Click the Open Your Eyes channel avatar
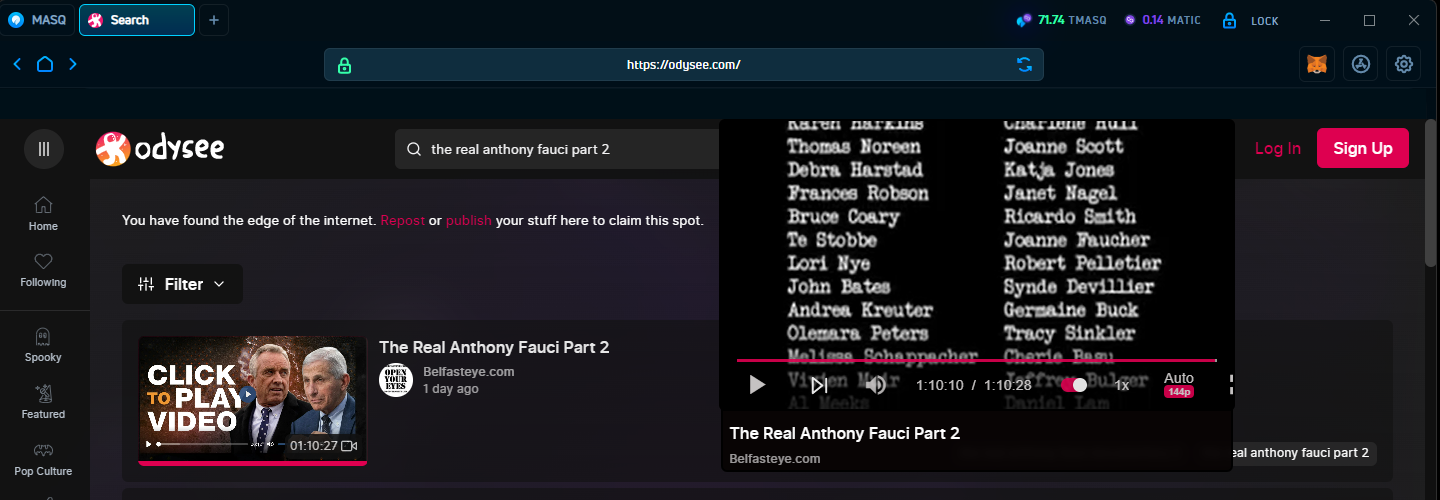The image size is (1440, 500). pos(396,380)
